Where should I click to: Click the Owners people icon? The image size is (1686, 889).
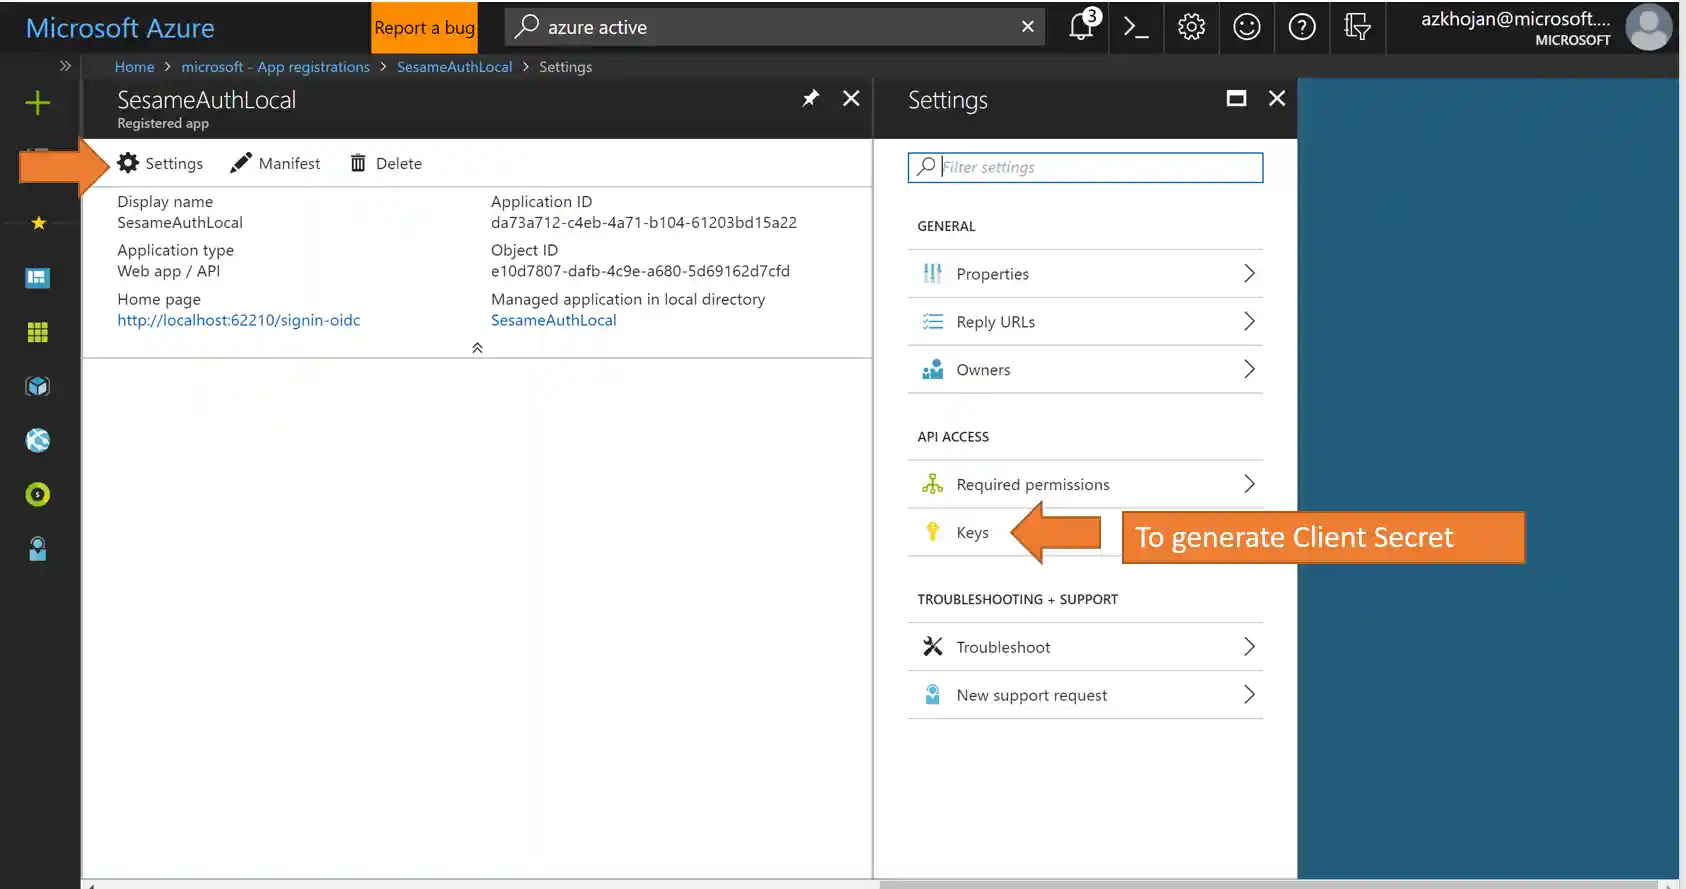pyautogui.click(x=933, y=369)
